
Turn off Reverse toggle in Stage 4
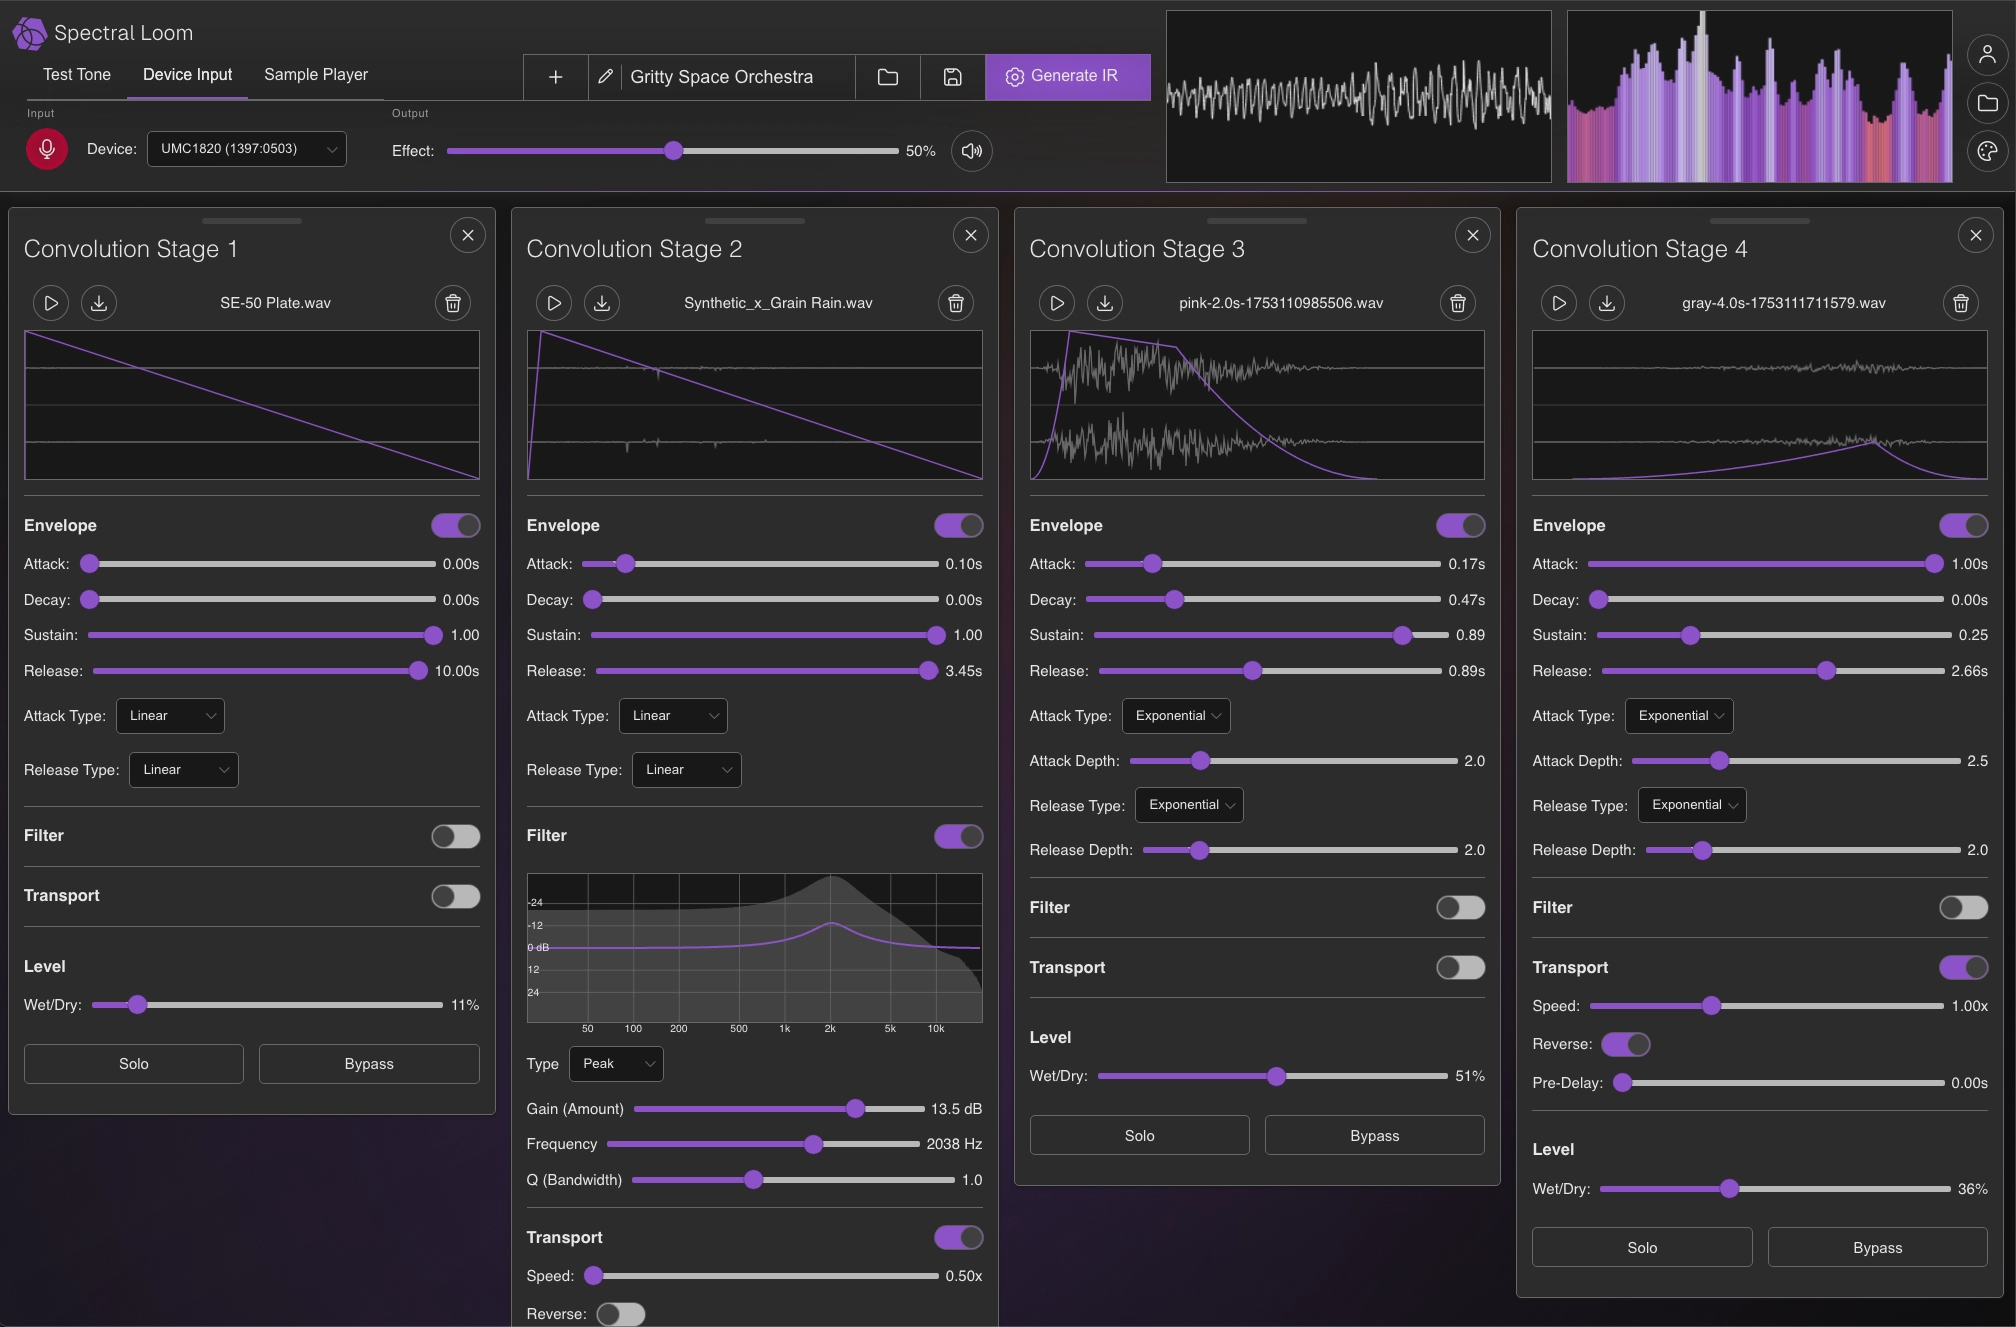[1625, 1044]
